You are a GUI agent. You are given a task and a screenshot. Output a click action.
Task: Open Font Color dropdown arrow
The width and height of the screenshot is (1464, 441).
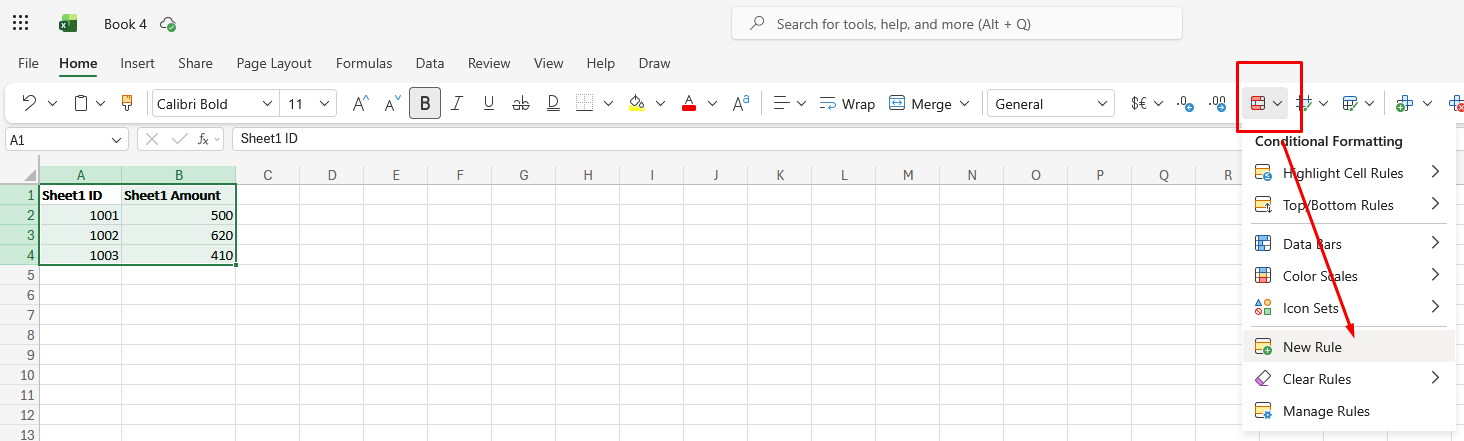[712, 103]
